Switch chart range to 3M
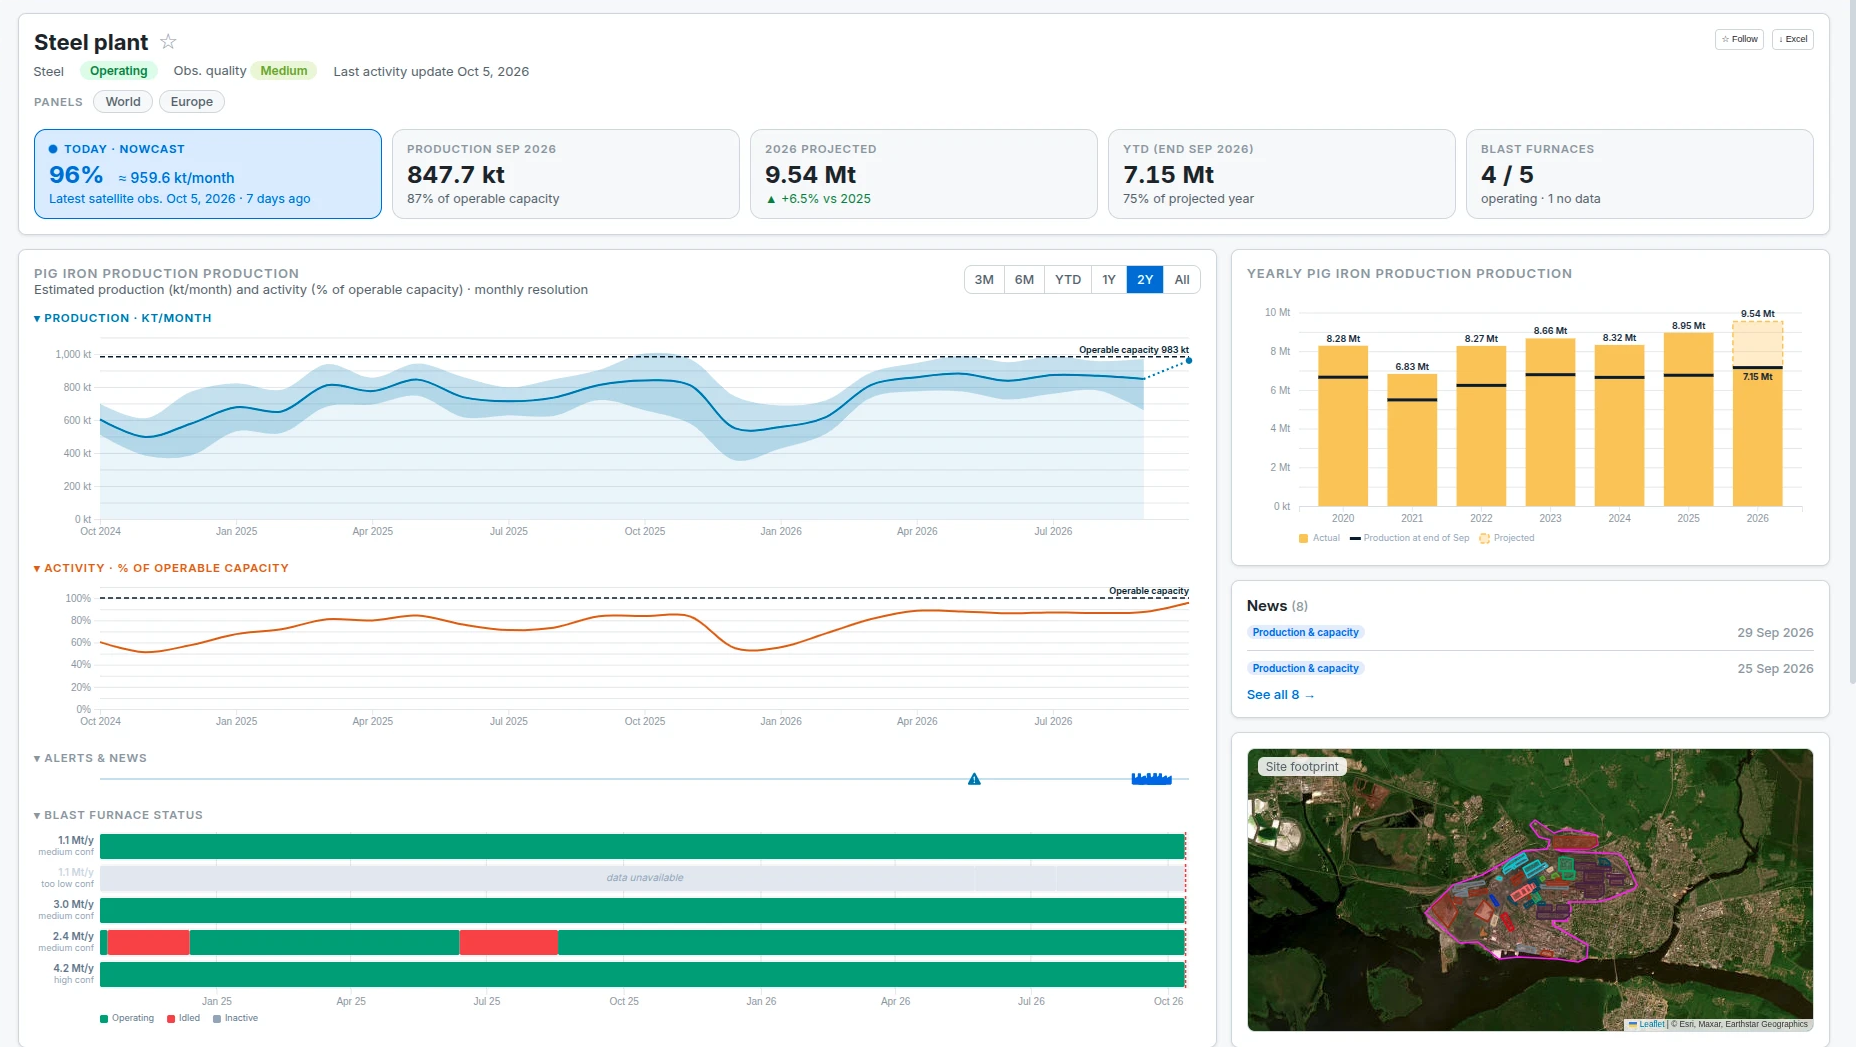The image size is (1856, 1047). (x=984, y=280)
